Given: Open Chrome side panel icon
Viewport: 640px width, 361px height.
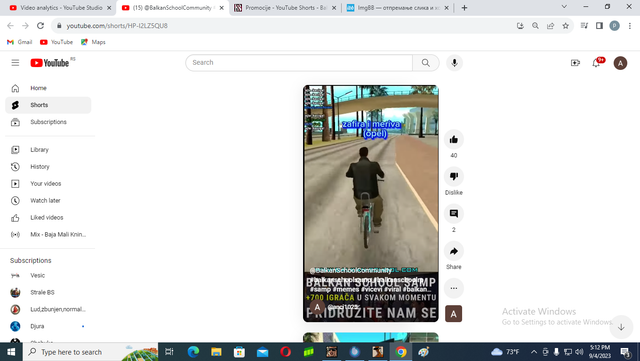Looking at the screenshot, I should (x=599, y=26).
